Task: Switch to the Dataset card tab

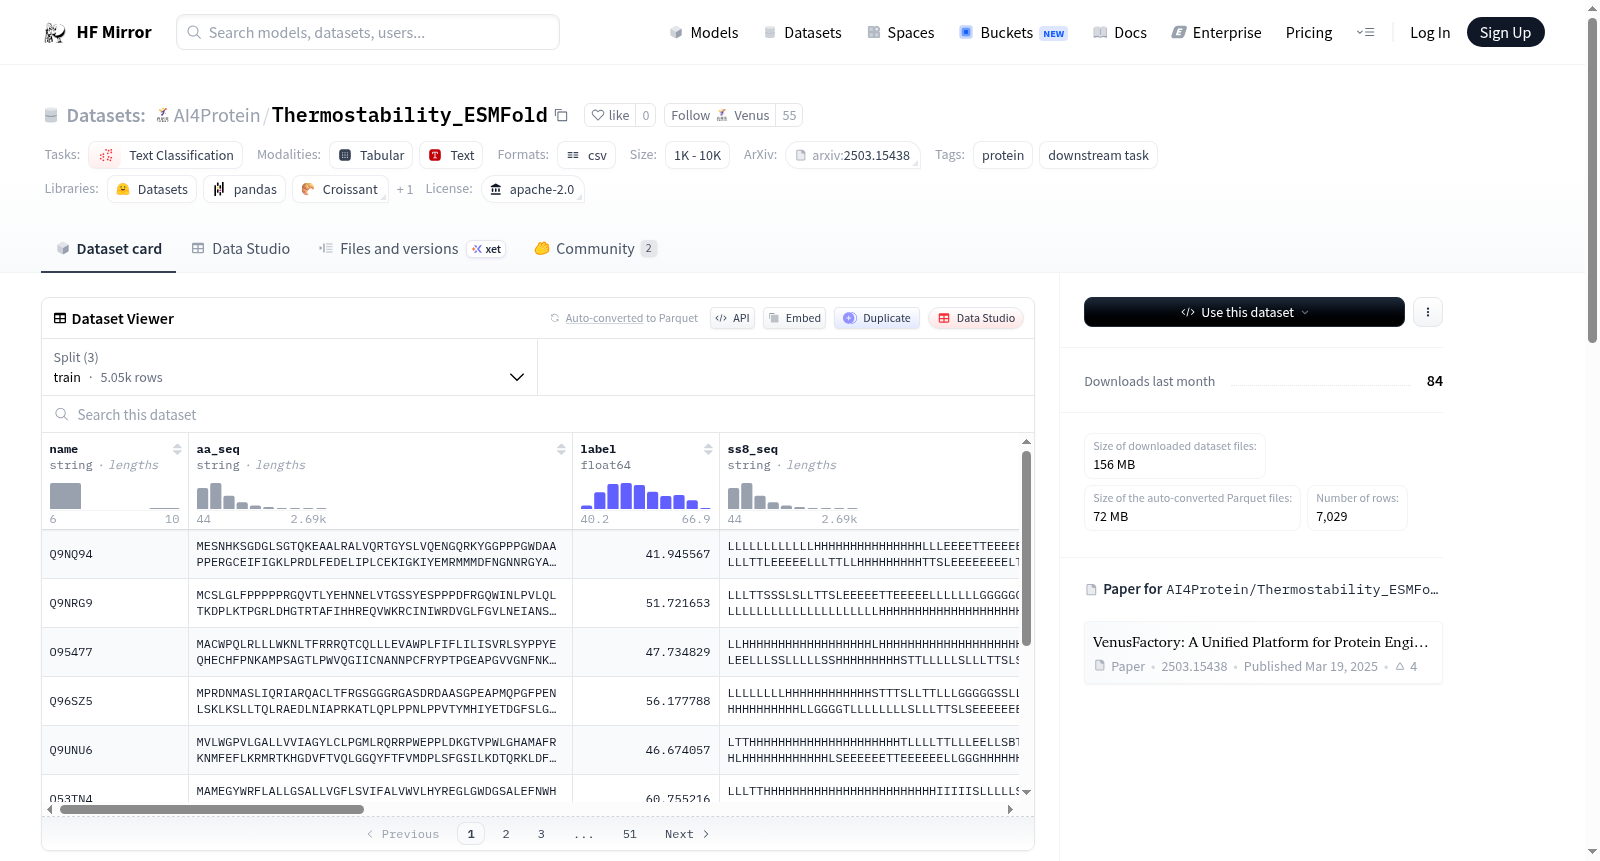Action: point(109,249)
